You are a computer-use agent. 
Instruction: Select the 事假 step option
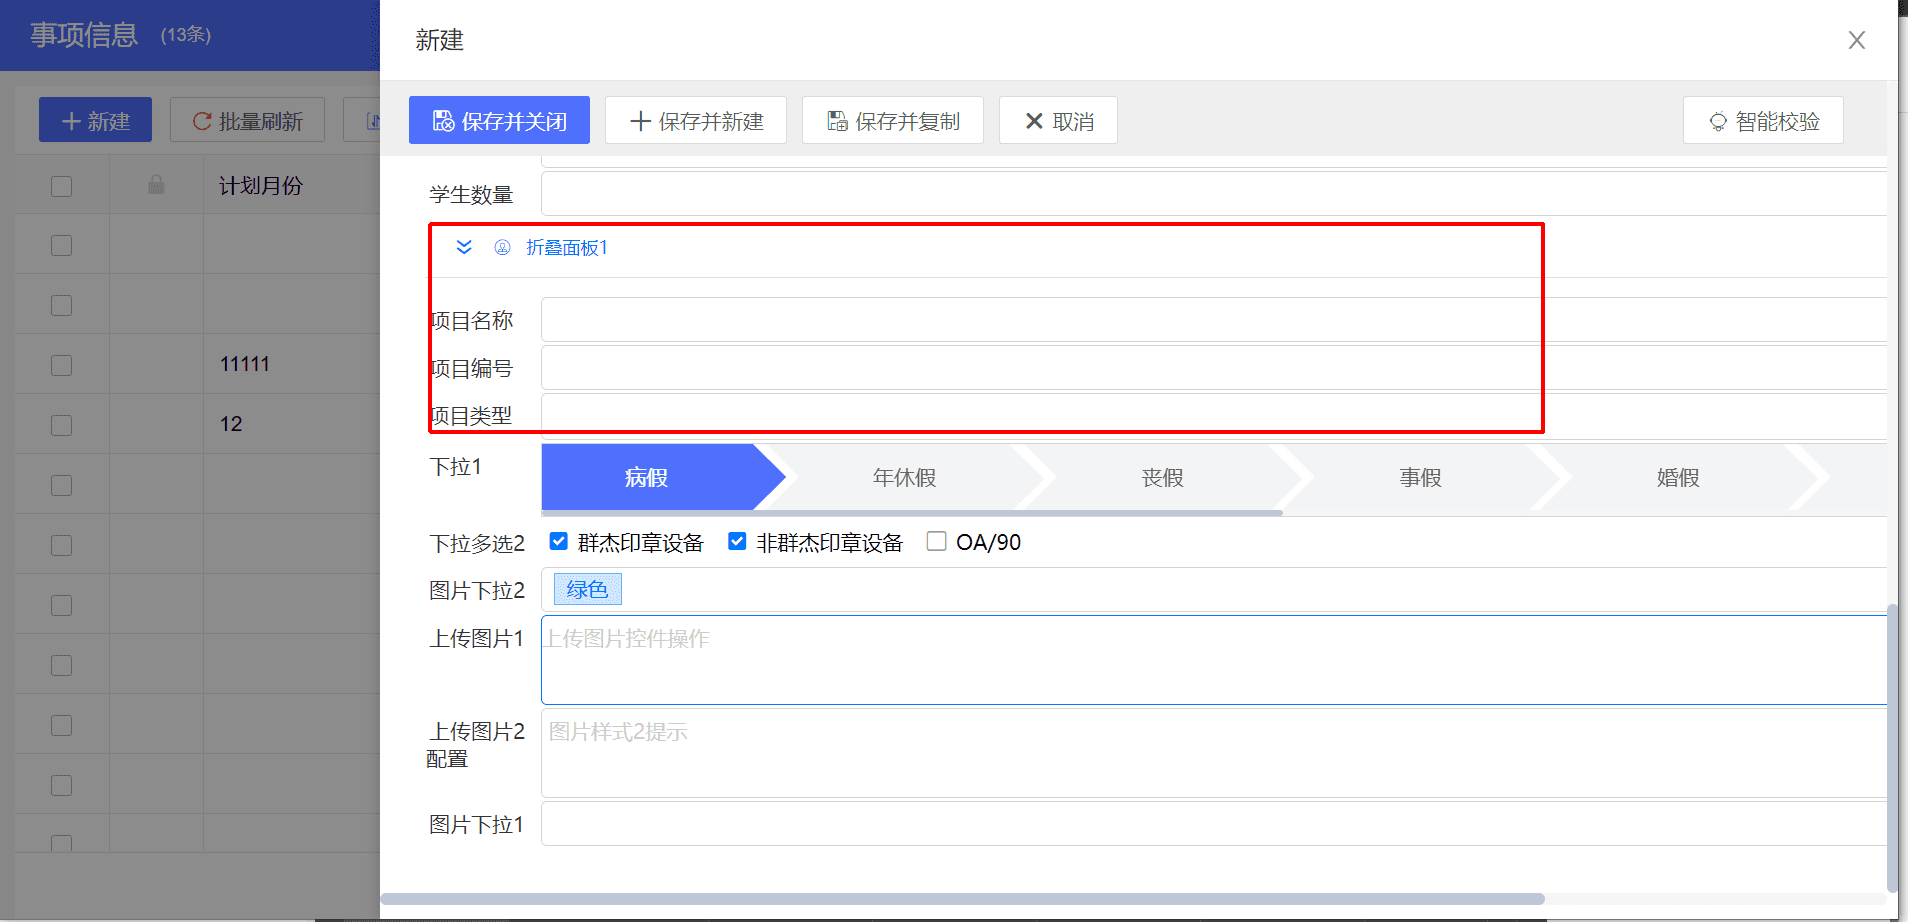[x=1420, y=478]
